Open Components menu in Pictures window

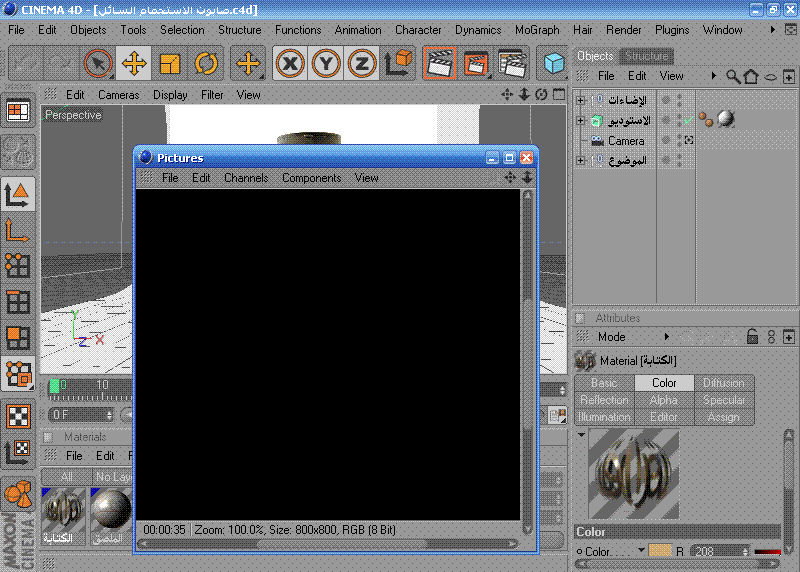click(311, 178)
